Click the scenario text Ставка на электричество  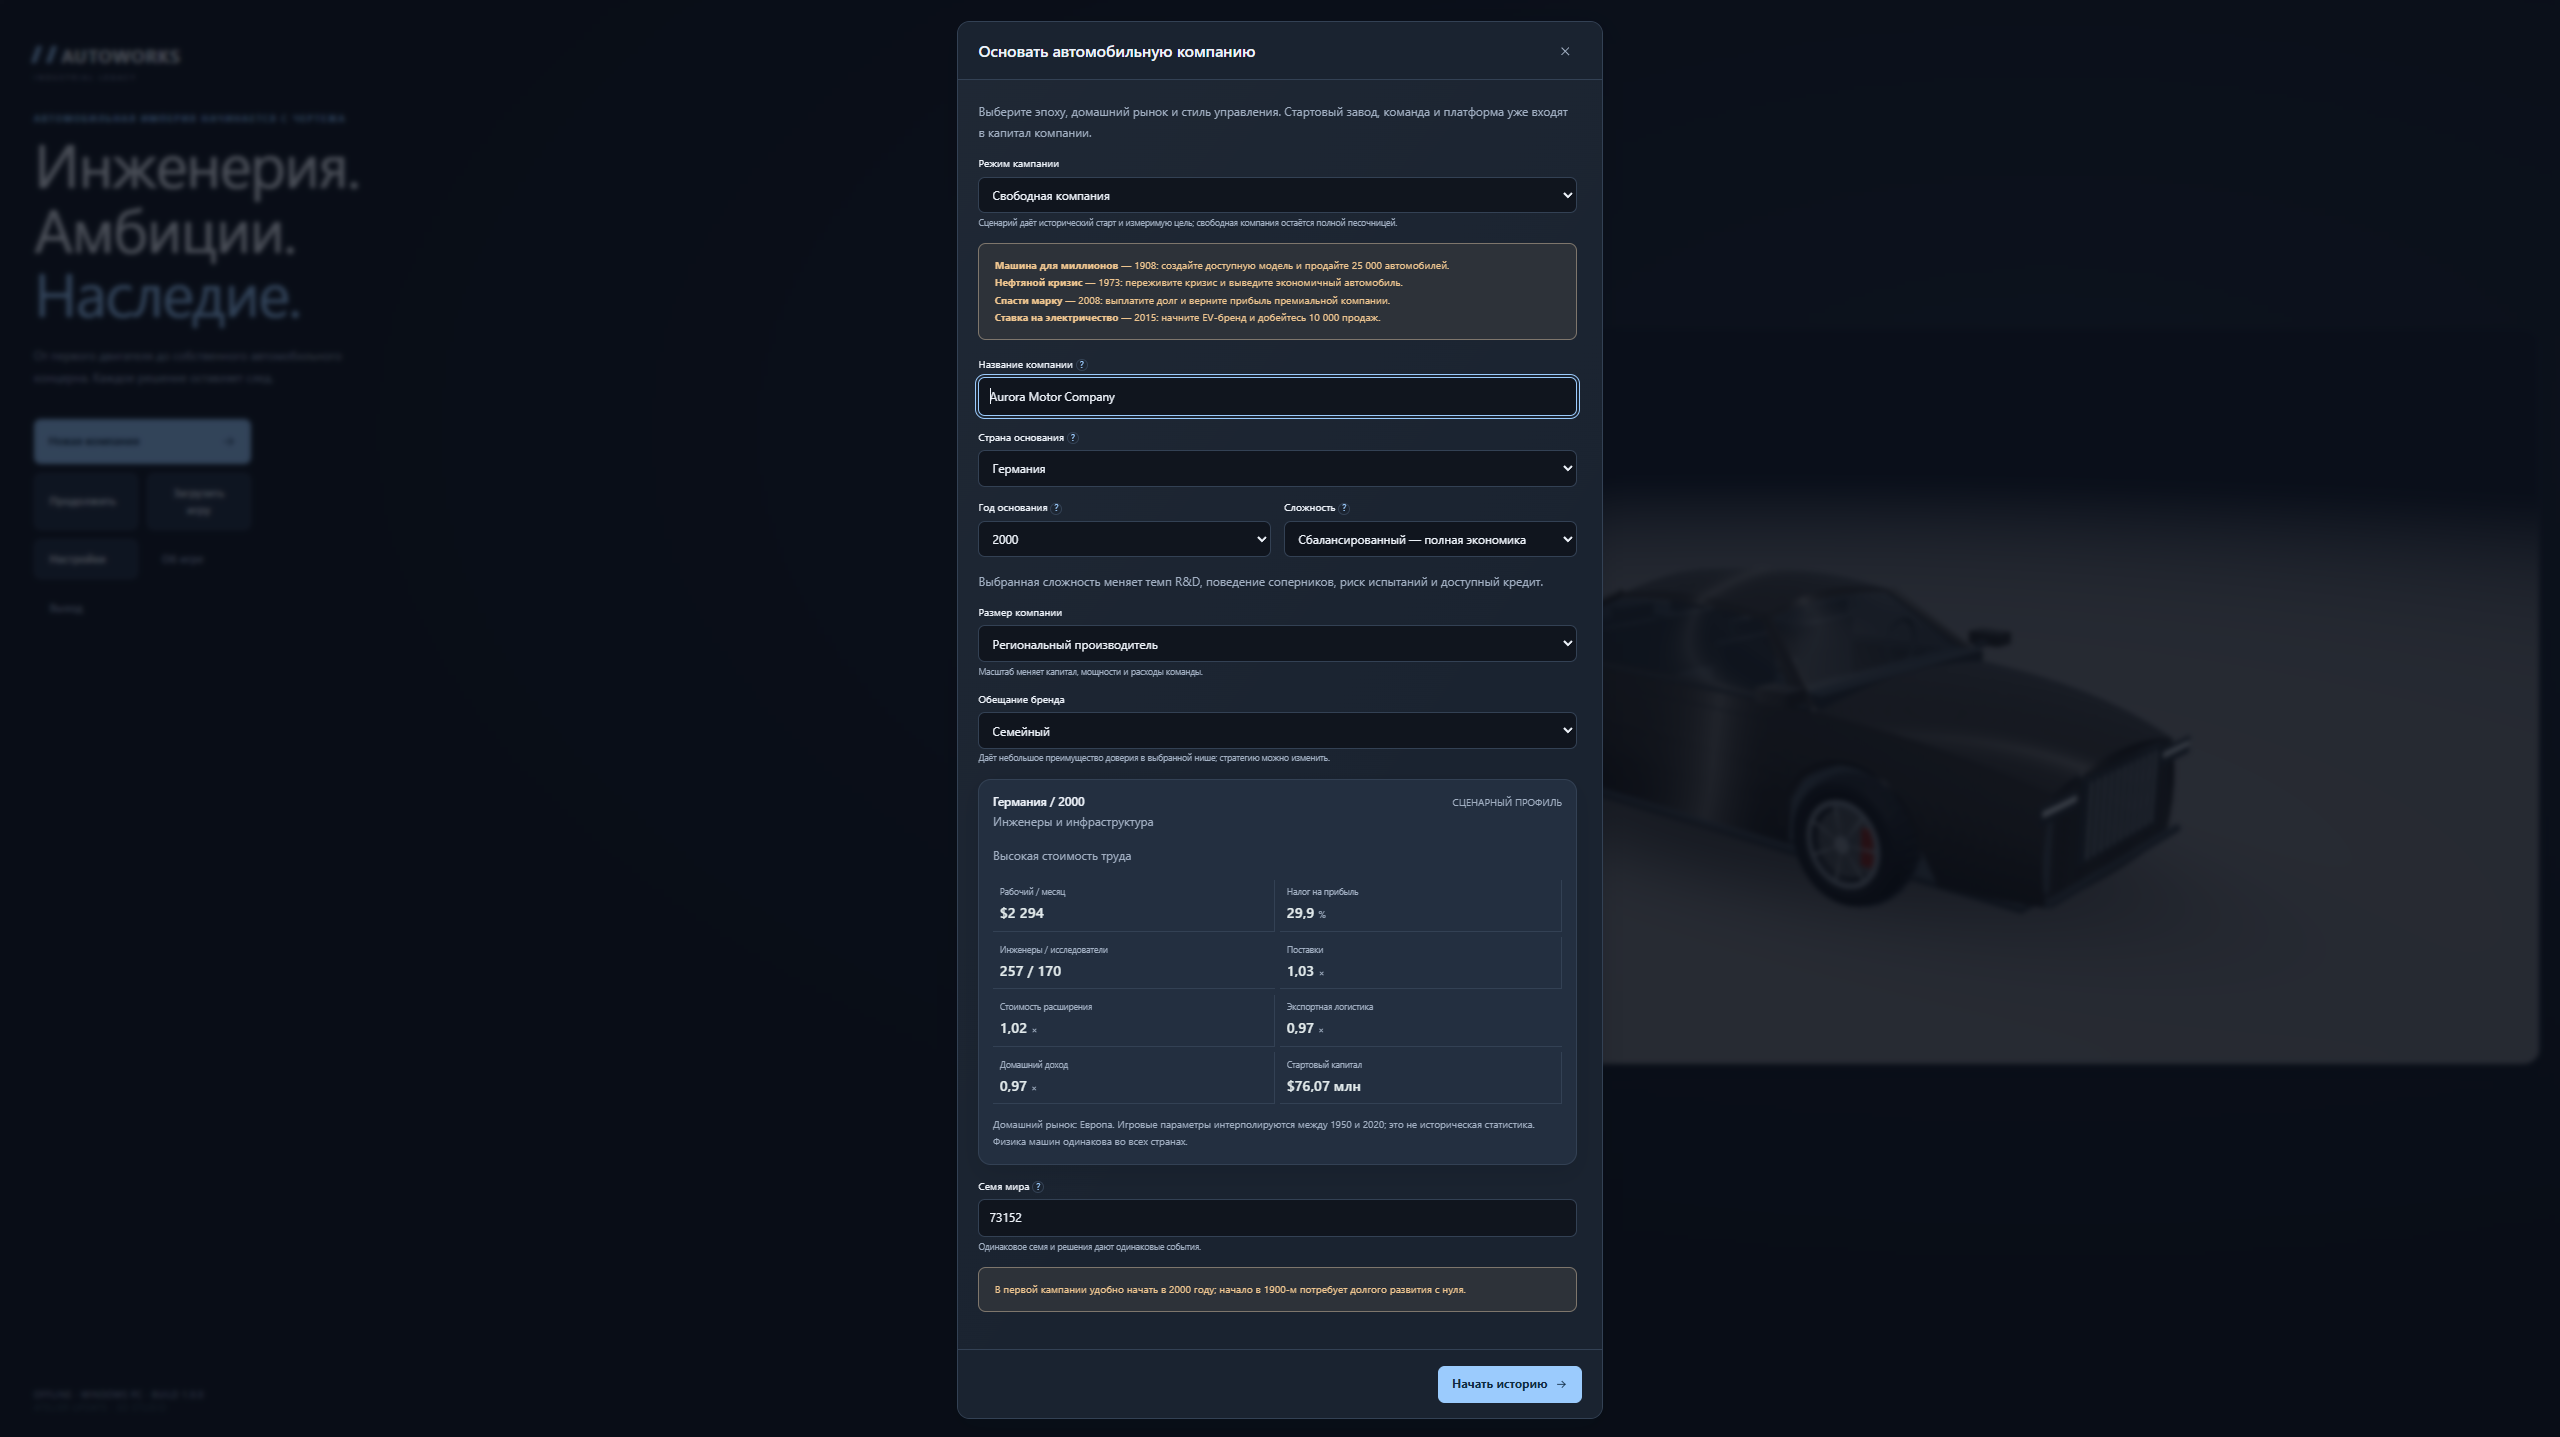pos(1056,318)
